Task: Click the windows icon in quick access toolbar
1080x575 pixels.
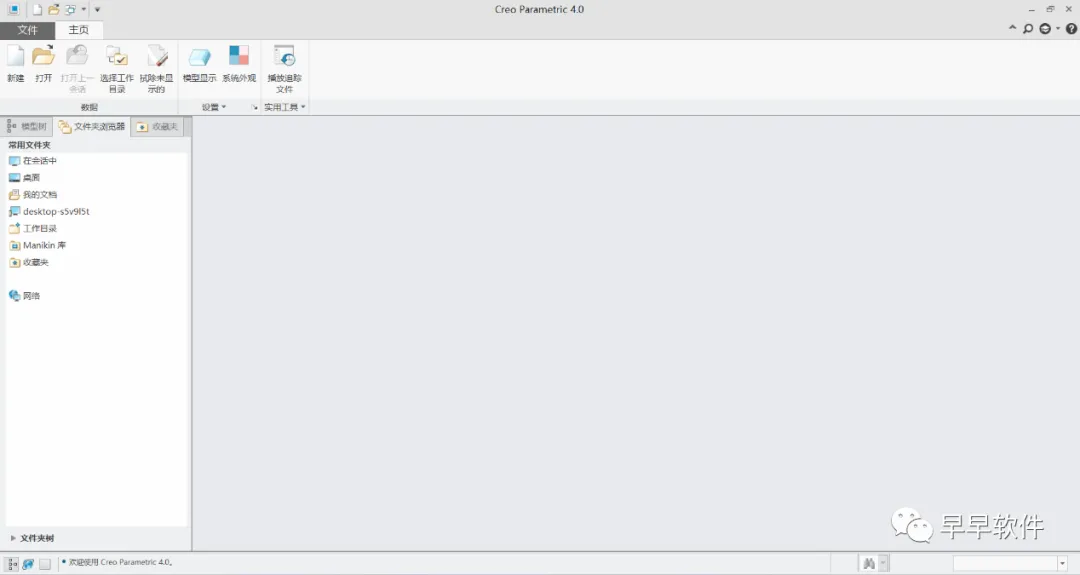Action: pos(70,10)
